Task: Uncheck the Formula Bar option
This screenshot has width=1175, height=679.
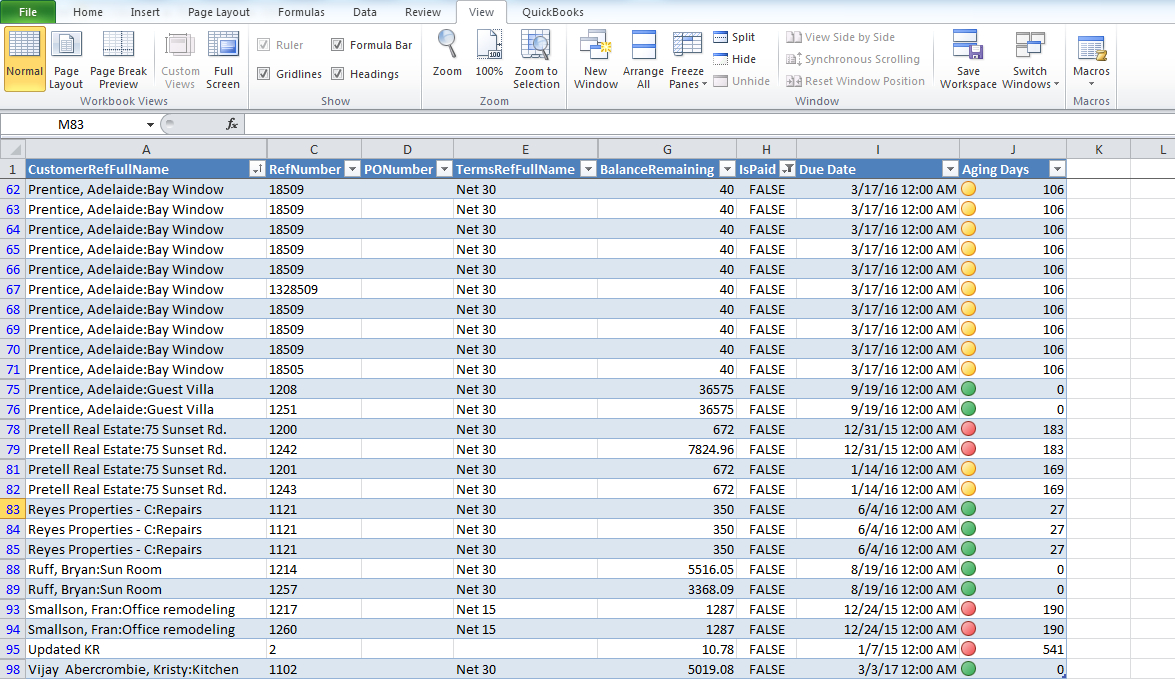Action: tap(338, 44)
